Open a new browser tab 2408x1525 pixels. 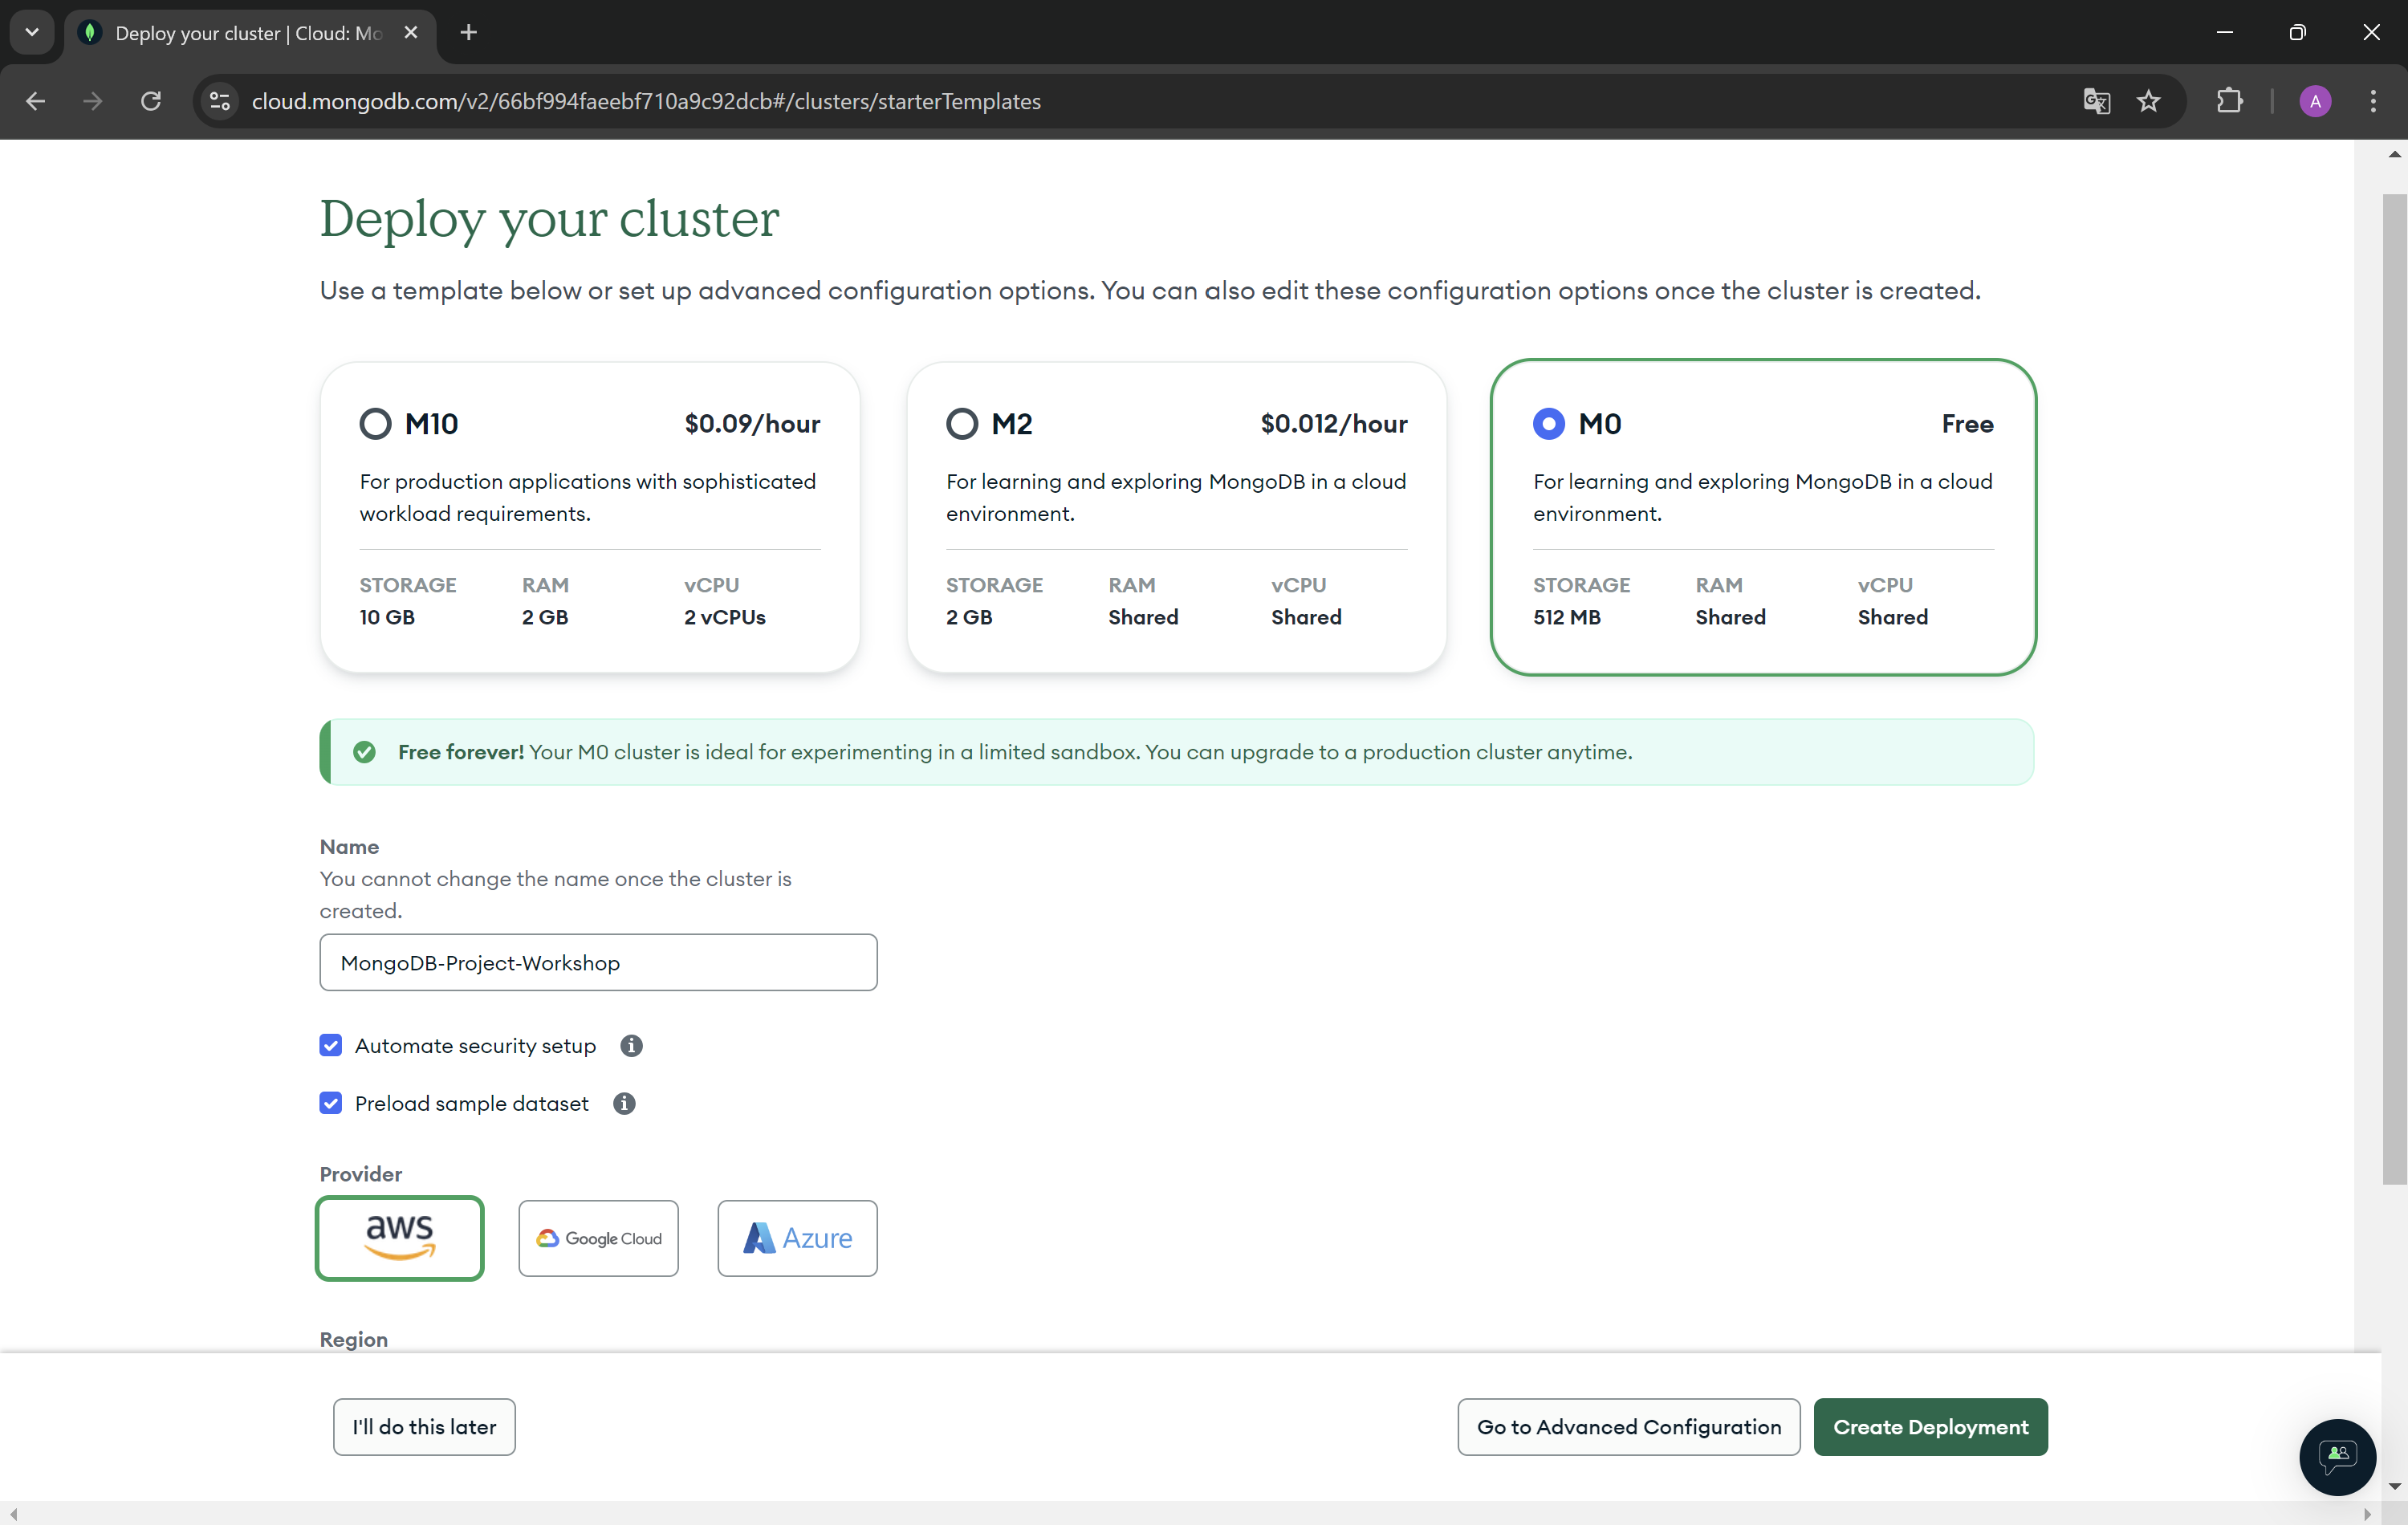coord(468,32)
